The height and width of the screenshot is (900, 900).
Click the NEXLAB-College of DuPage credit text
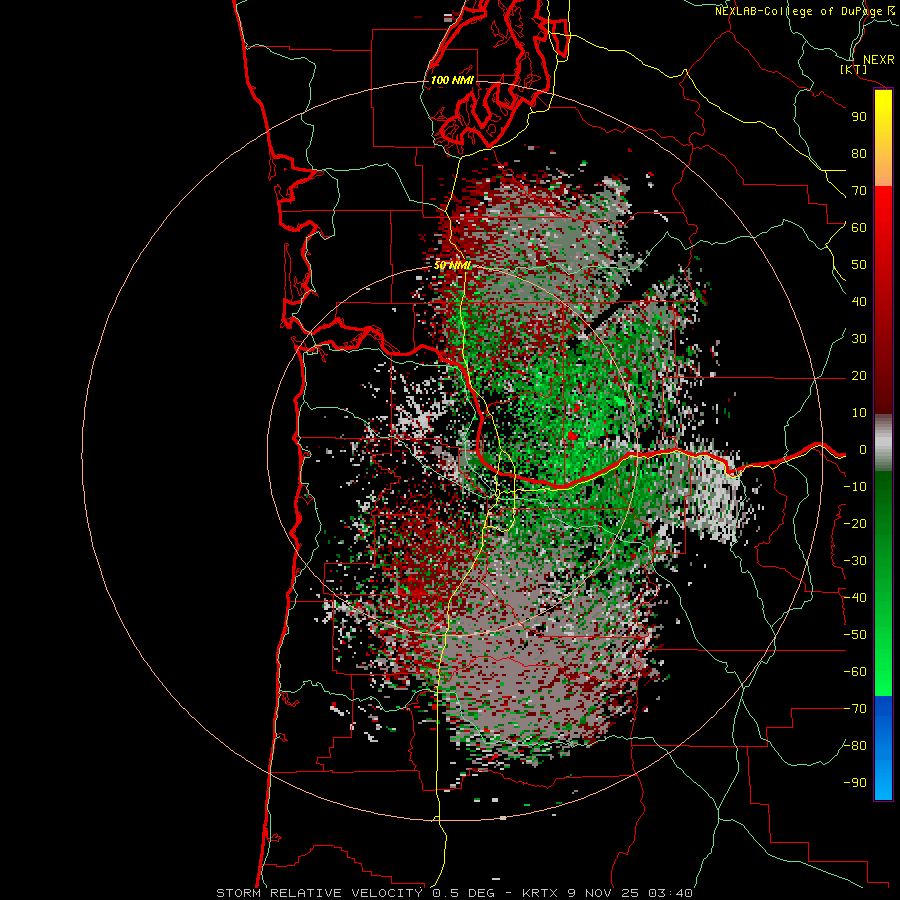pyautogui.click(x=798, y=11)
